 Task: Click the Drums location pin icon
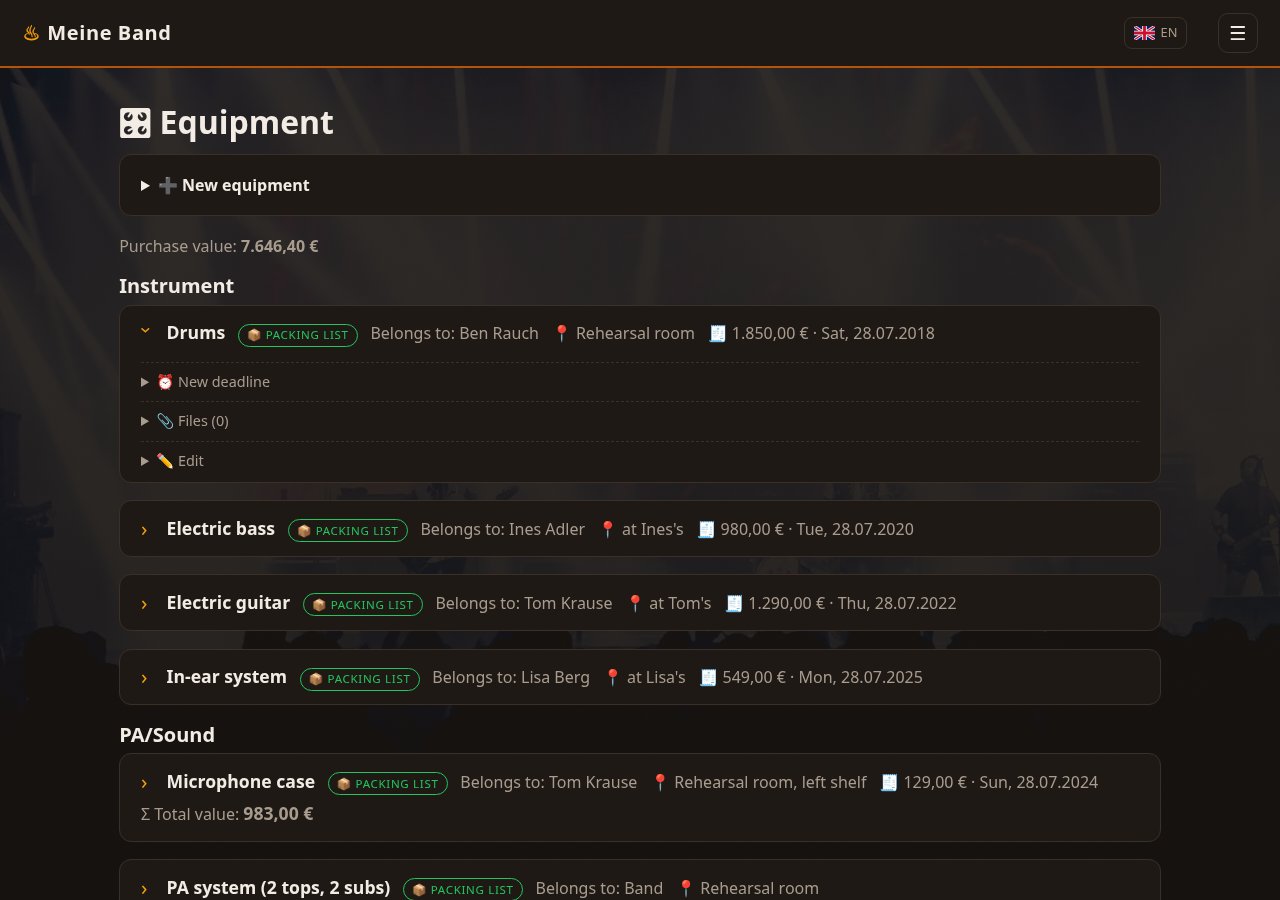pyautogui.click(x=561, y=333)
